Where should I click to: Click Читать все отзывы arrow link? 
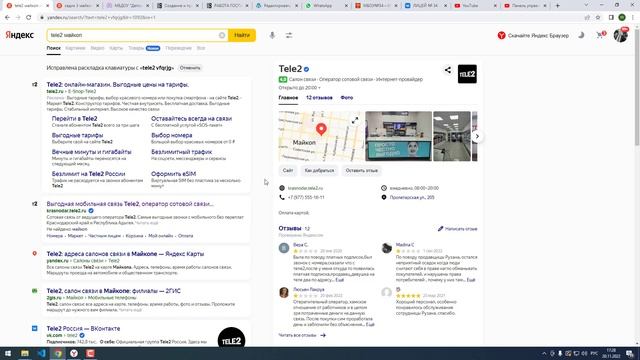(302, 336)
